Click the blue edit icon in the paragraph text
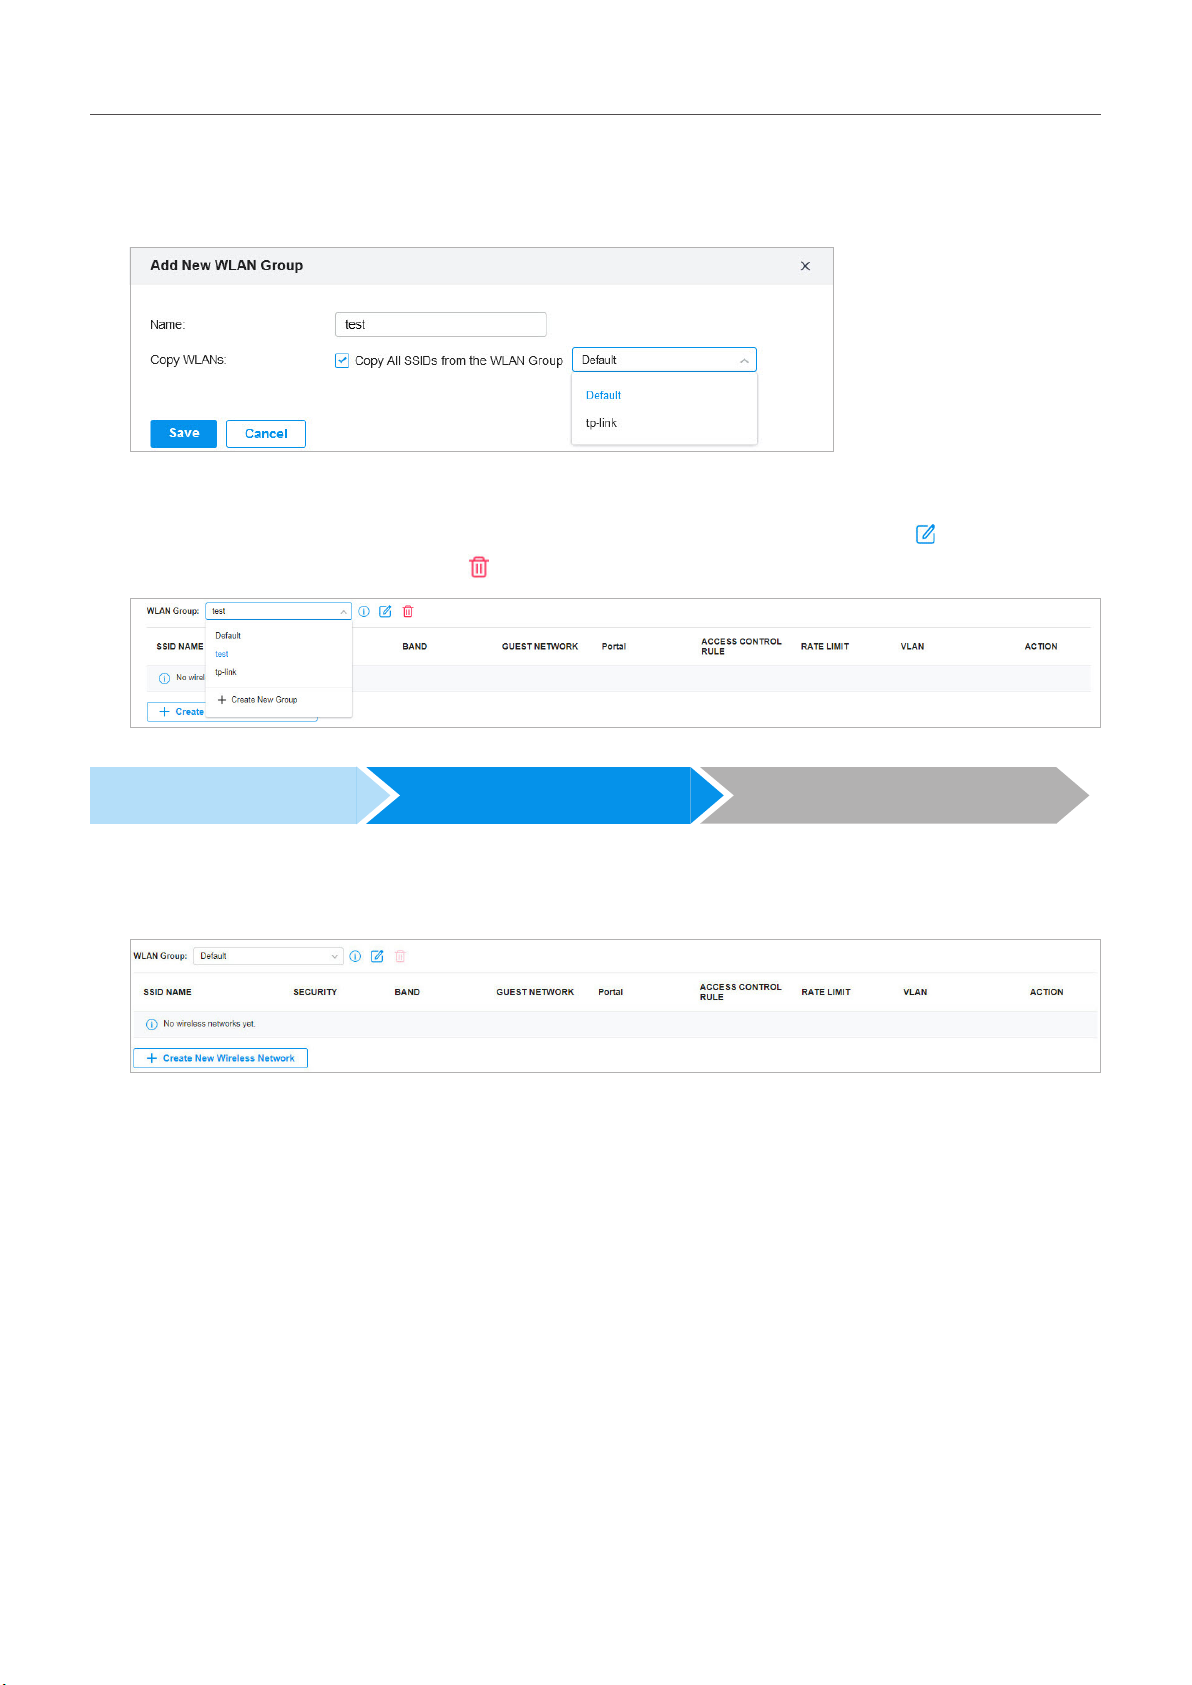Viewport: 1192px width, 1685px height. coord(926,534)
